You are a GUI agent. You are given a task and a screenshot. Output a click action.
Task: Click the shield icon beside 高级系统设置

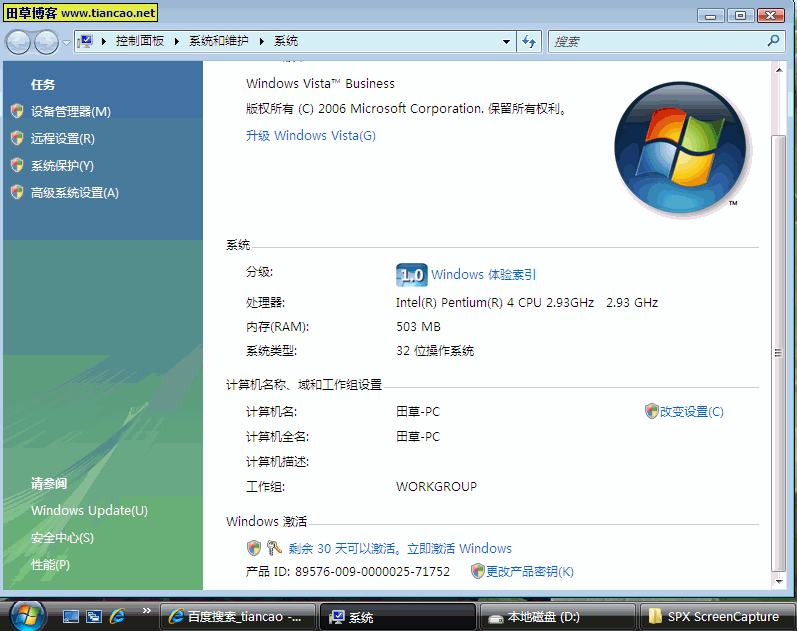coord(17,192)
